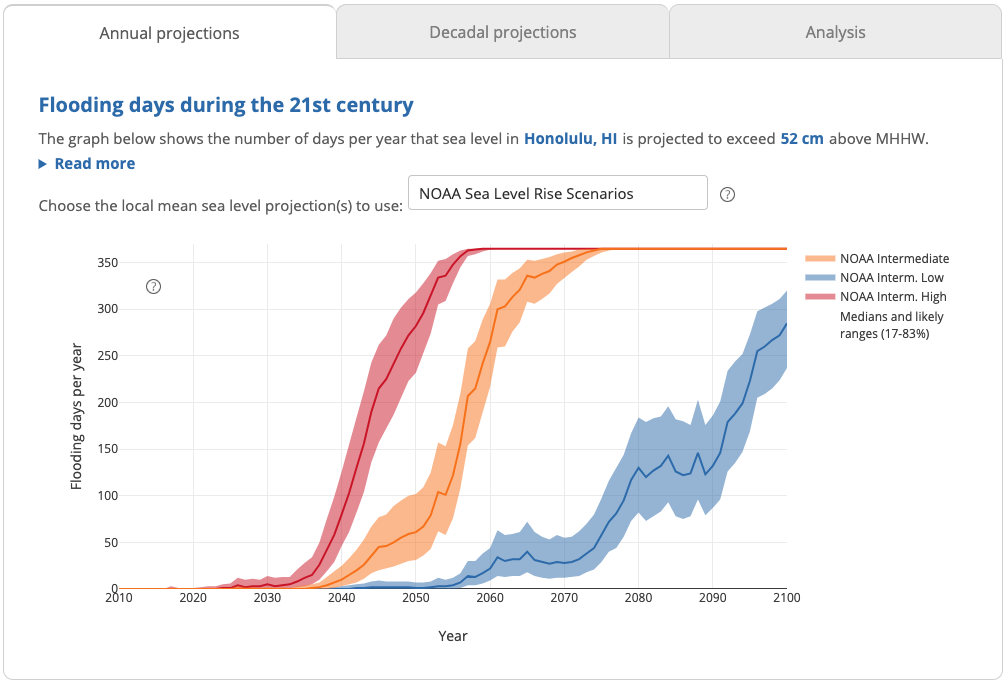Click the 52 cm threshold link

tap(802, 139)
